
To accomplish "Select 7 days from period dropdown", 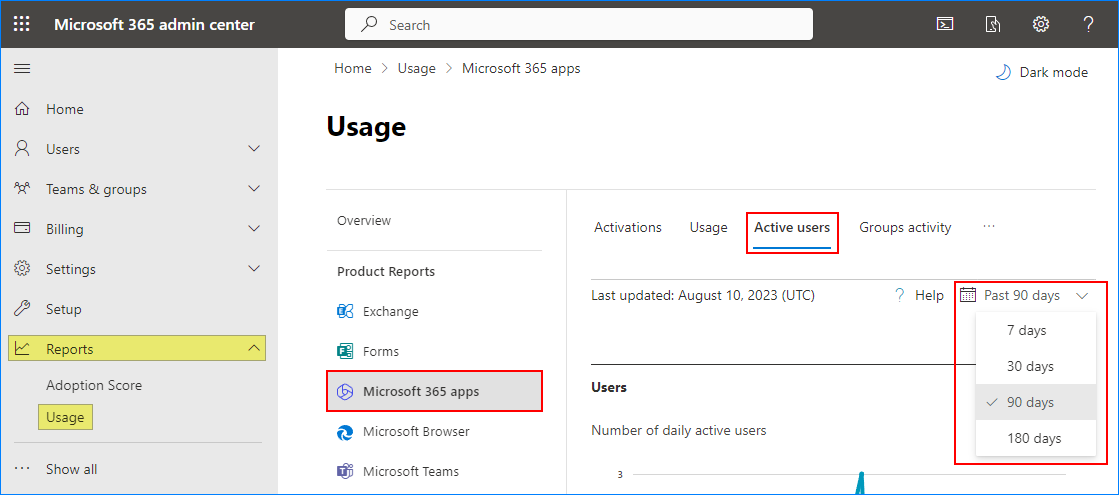I will (1036, 330).
